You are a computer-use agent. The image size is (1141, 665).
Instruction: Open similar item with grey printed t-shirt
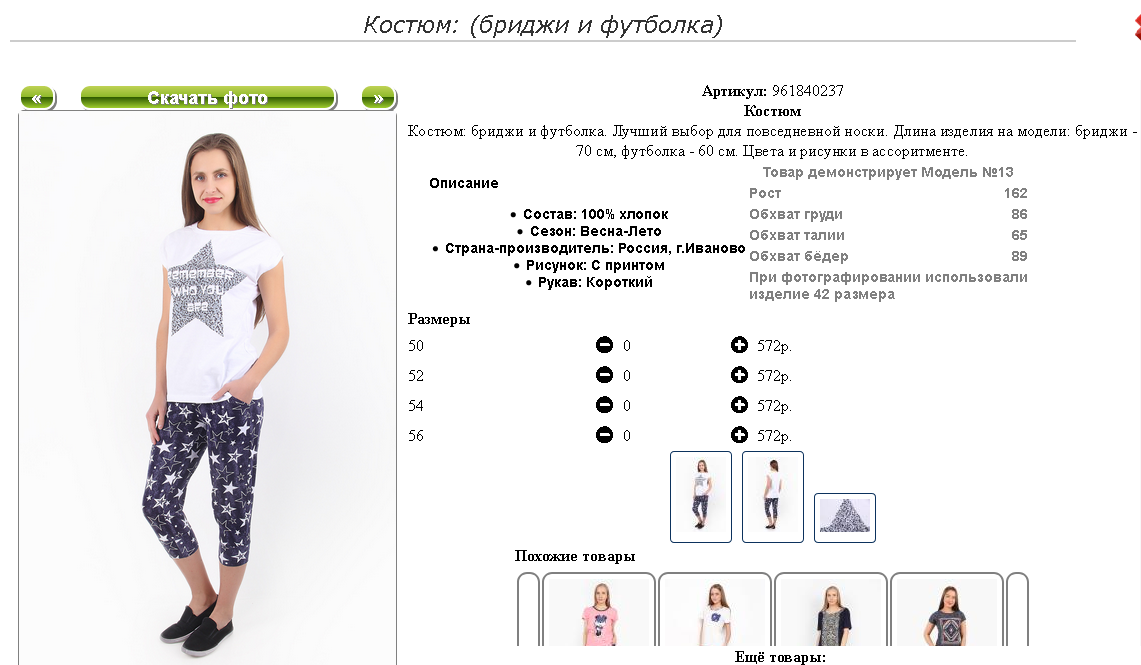pos(947,610)
